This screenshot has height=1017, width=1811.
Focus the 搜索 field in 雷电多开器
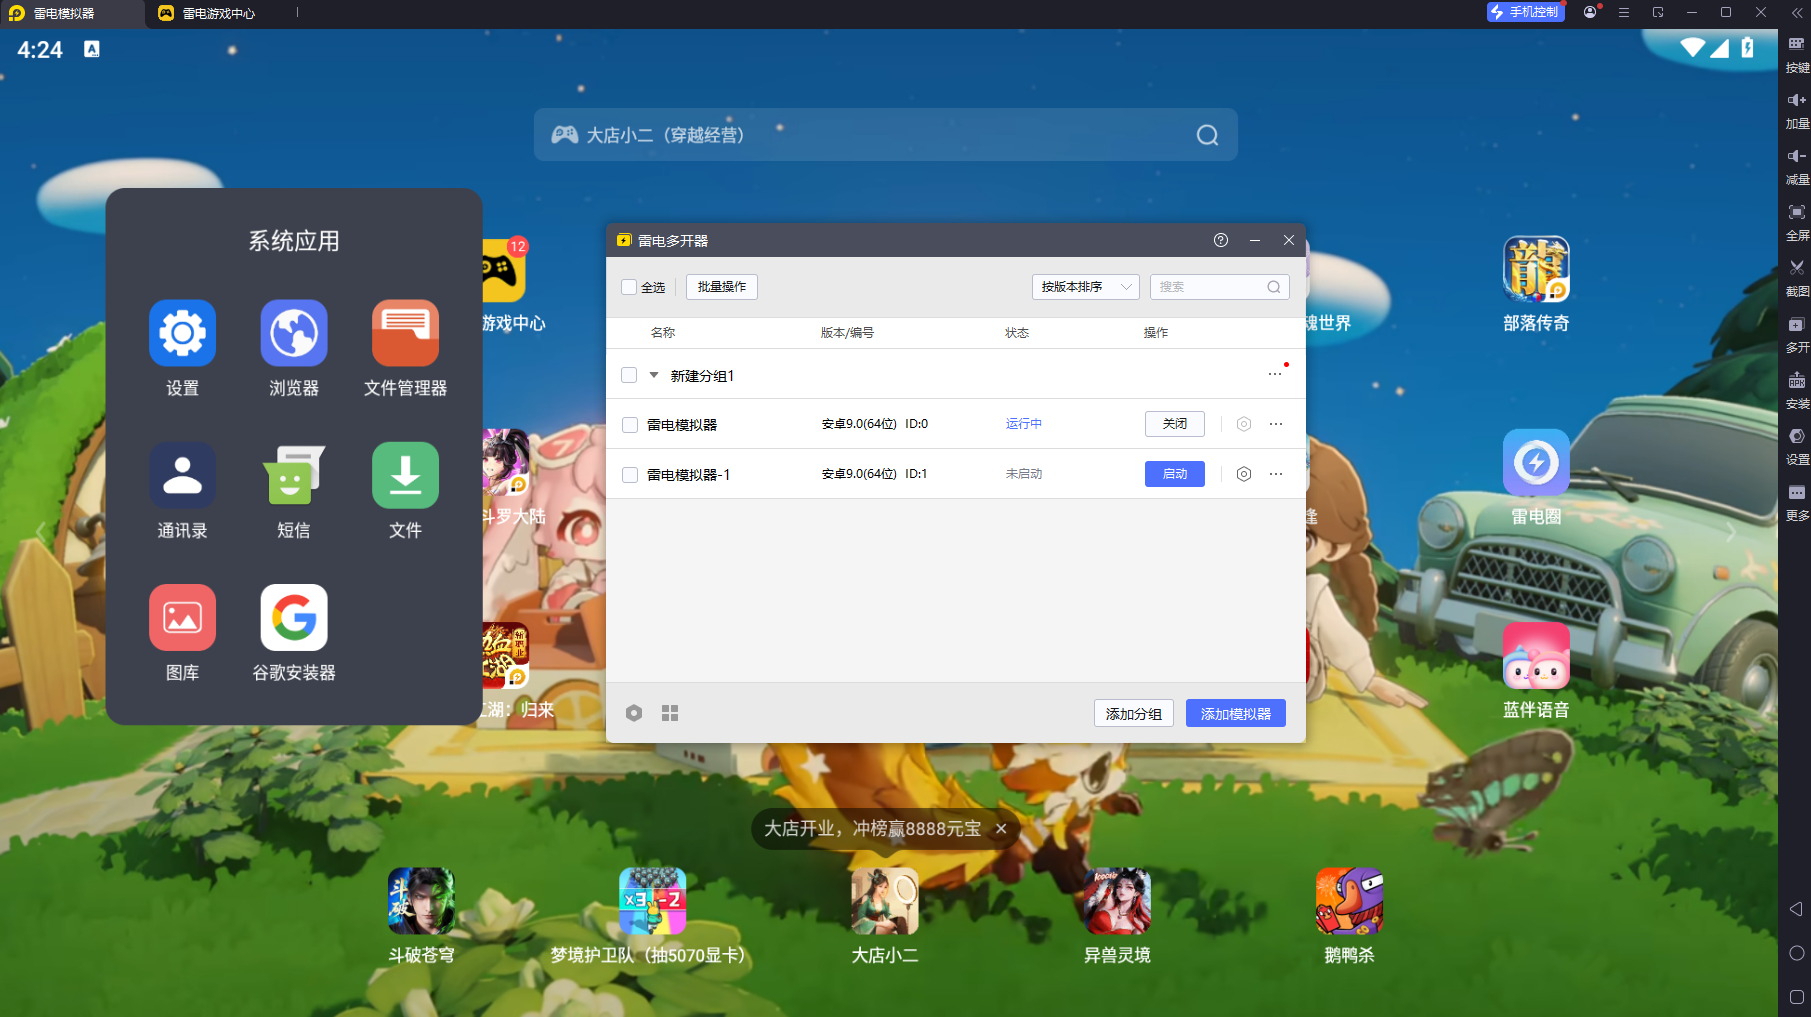tap(1220, 287)
